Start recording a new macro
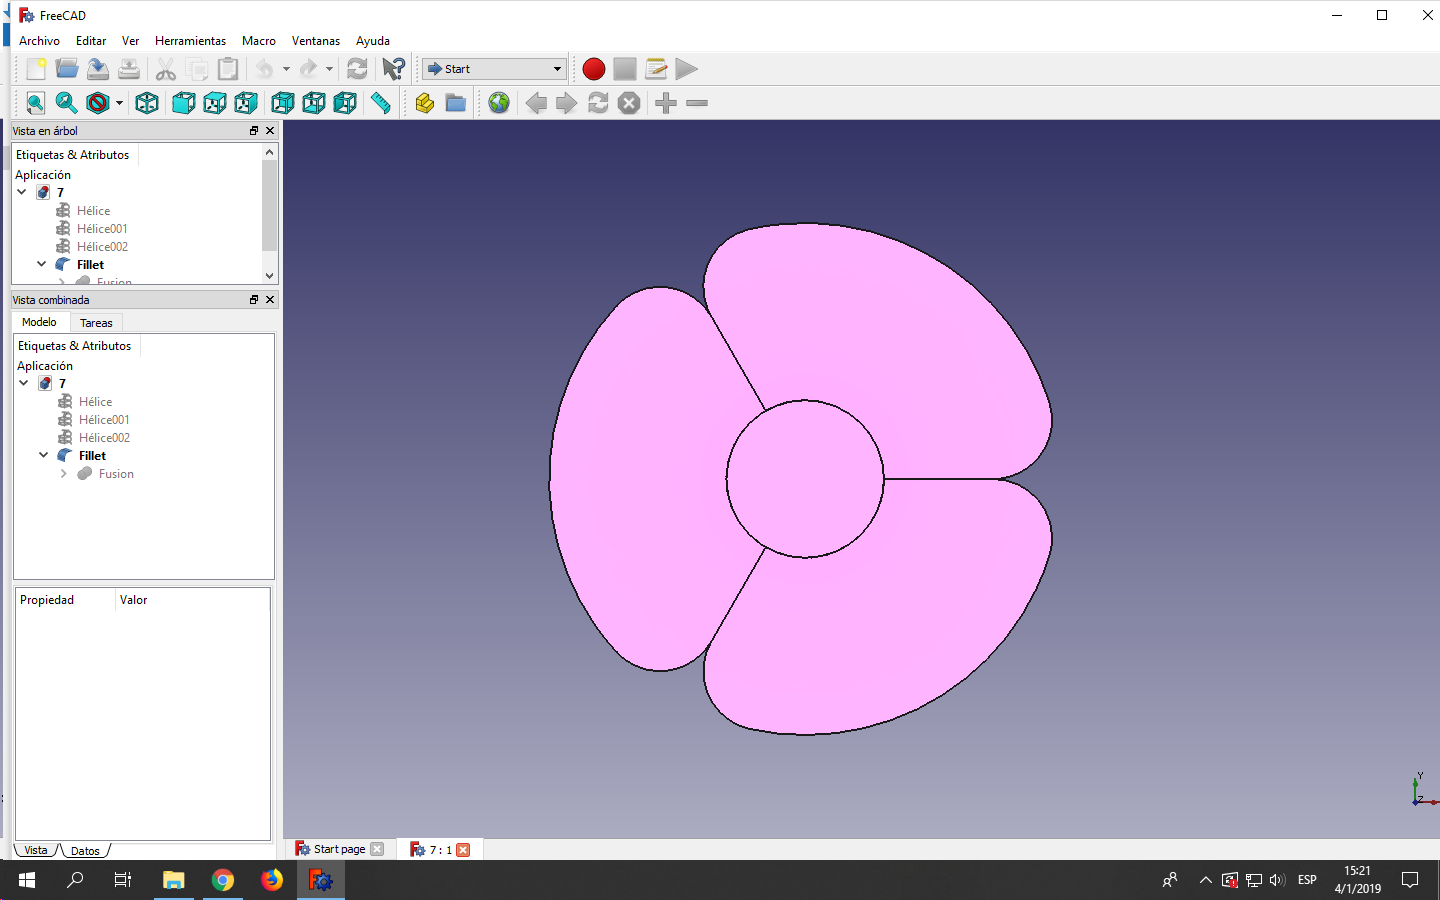1440x900 pixels. pyautogui.click(x=593, y=69)
